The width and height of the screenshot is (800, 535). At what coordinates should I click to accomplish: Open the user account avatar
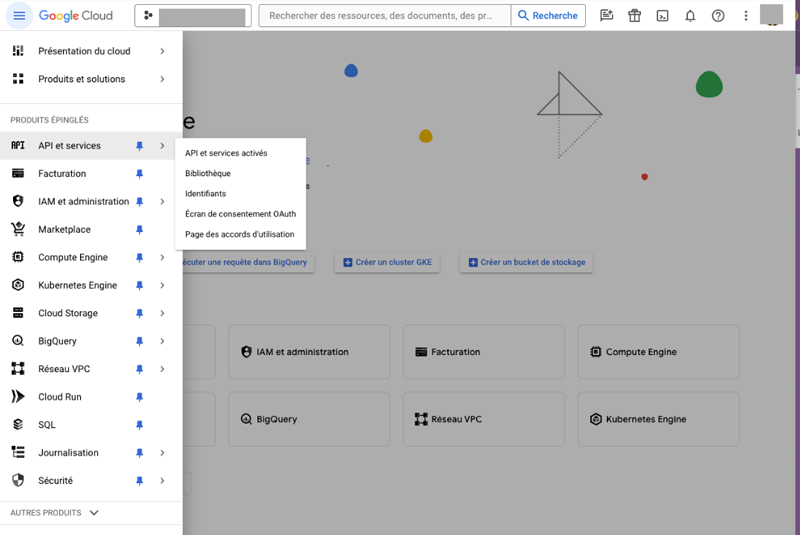coord(771,15)
